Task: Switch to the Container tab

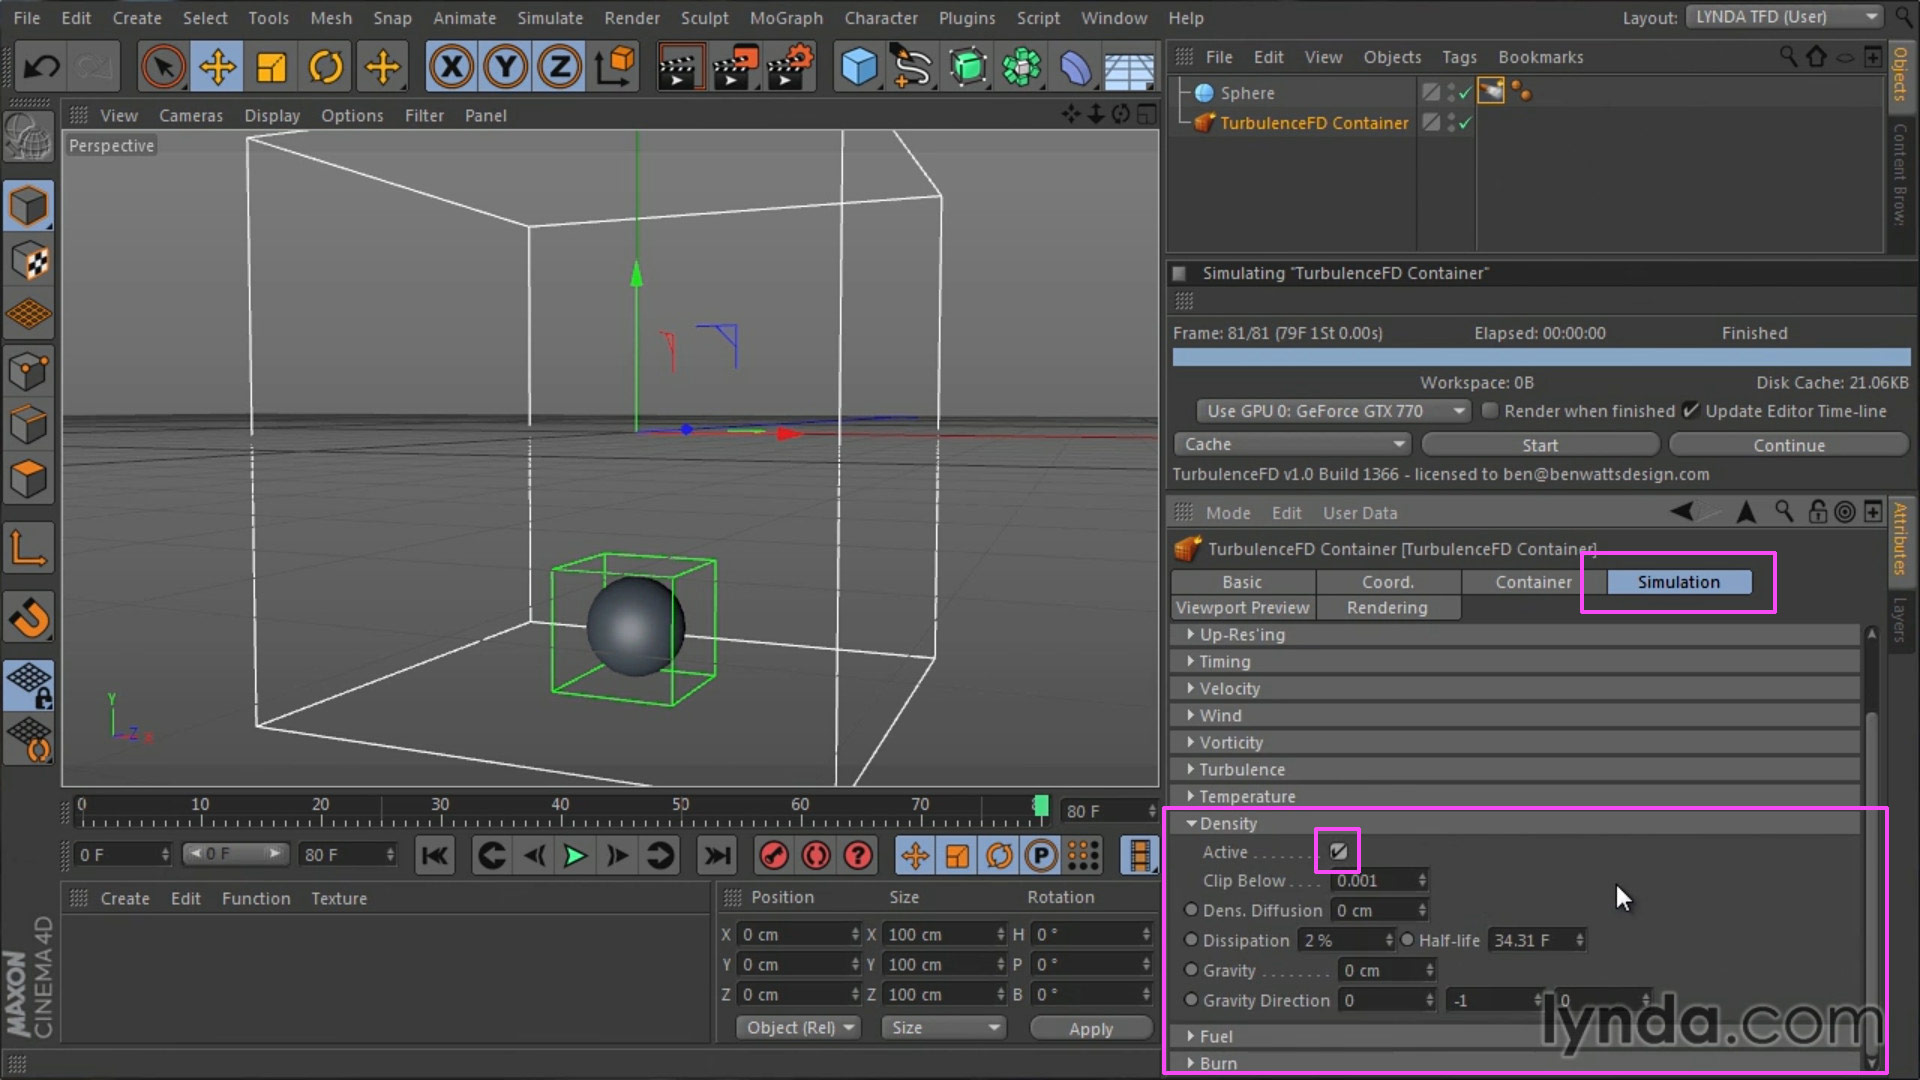Action: tap(1533, 582)
